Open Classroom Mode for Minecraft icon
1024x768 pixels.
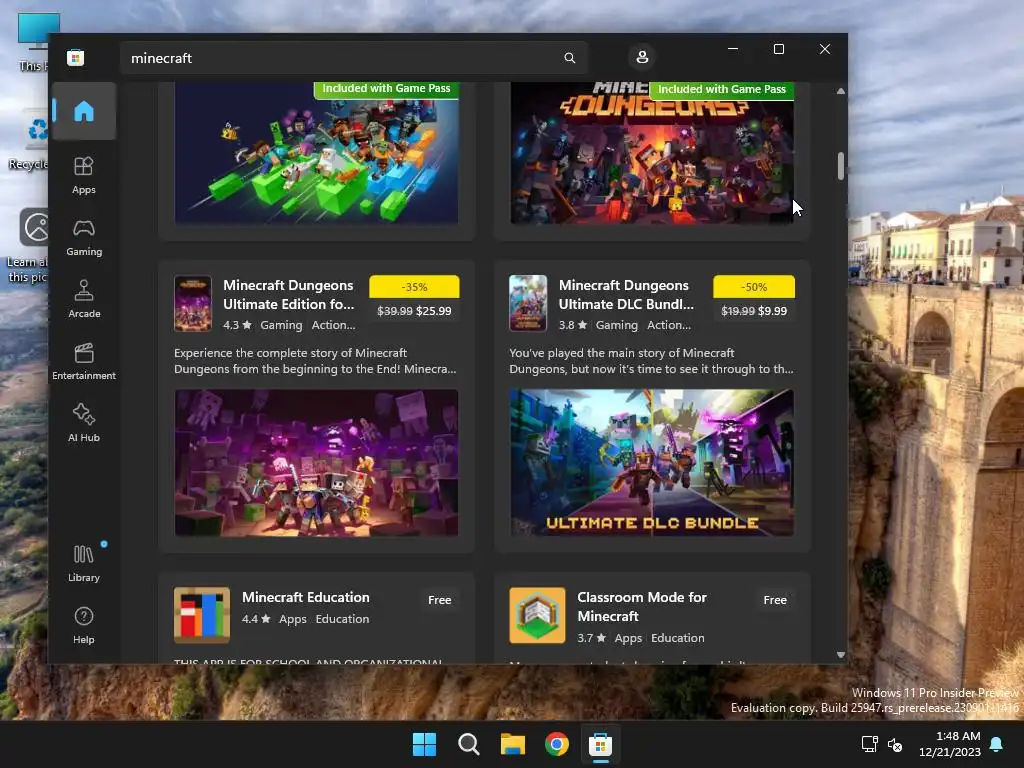537,615
